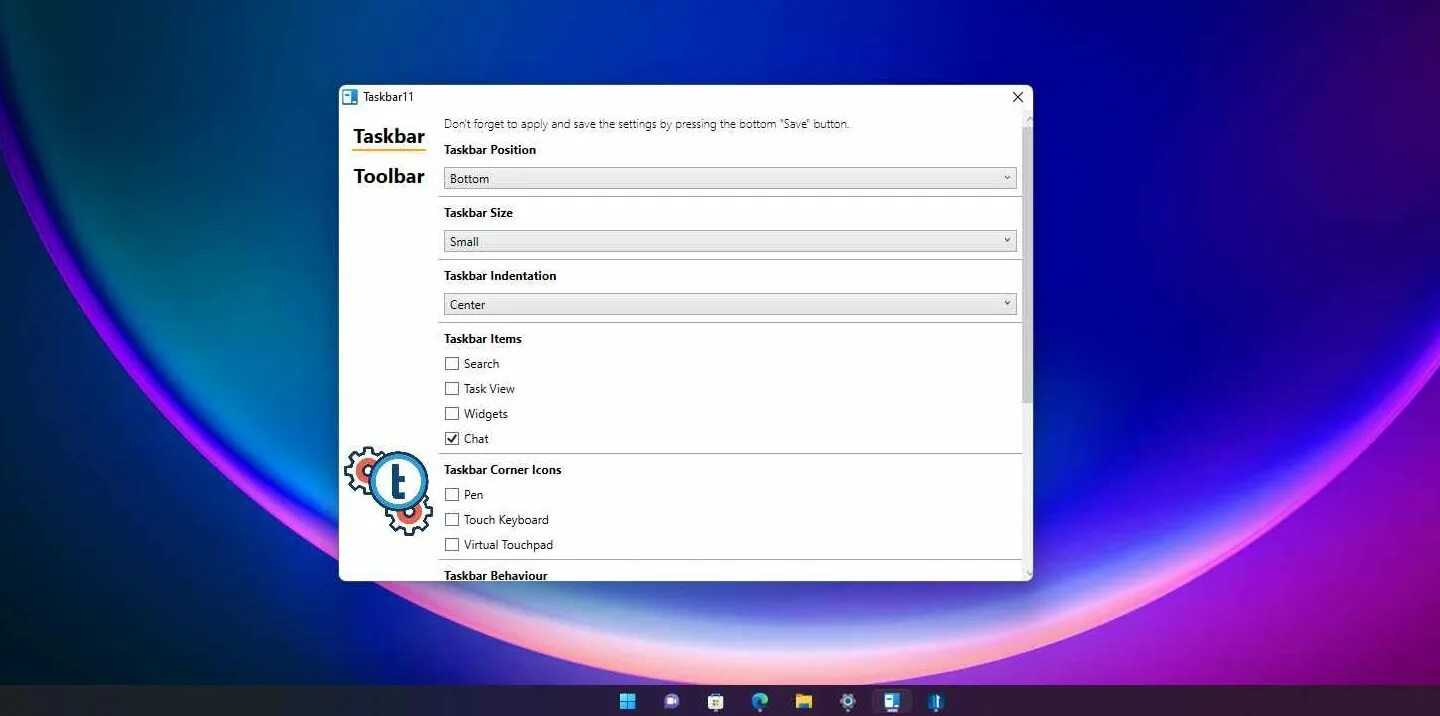This screenshot has height=716, width=1440.
Task: Enable Virtual Touchpad corner icon
Action: pyautogui.click(x=452, y=545)
